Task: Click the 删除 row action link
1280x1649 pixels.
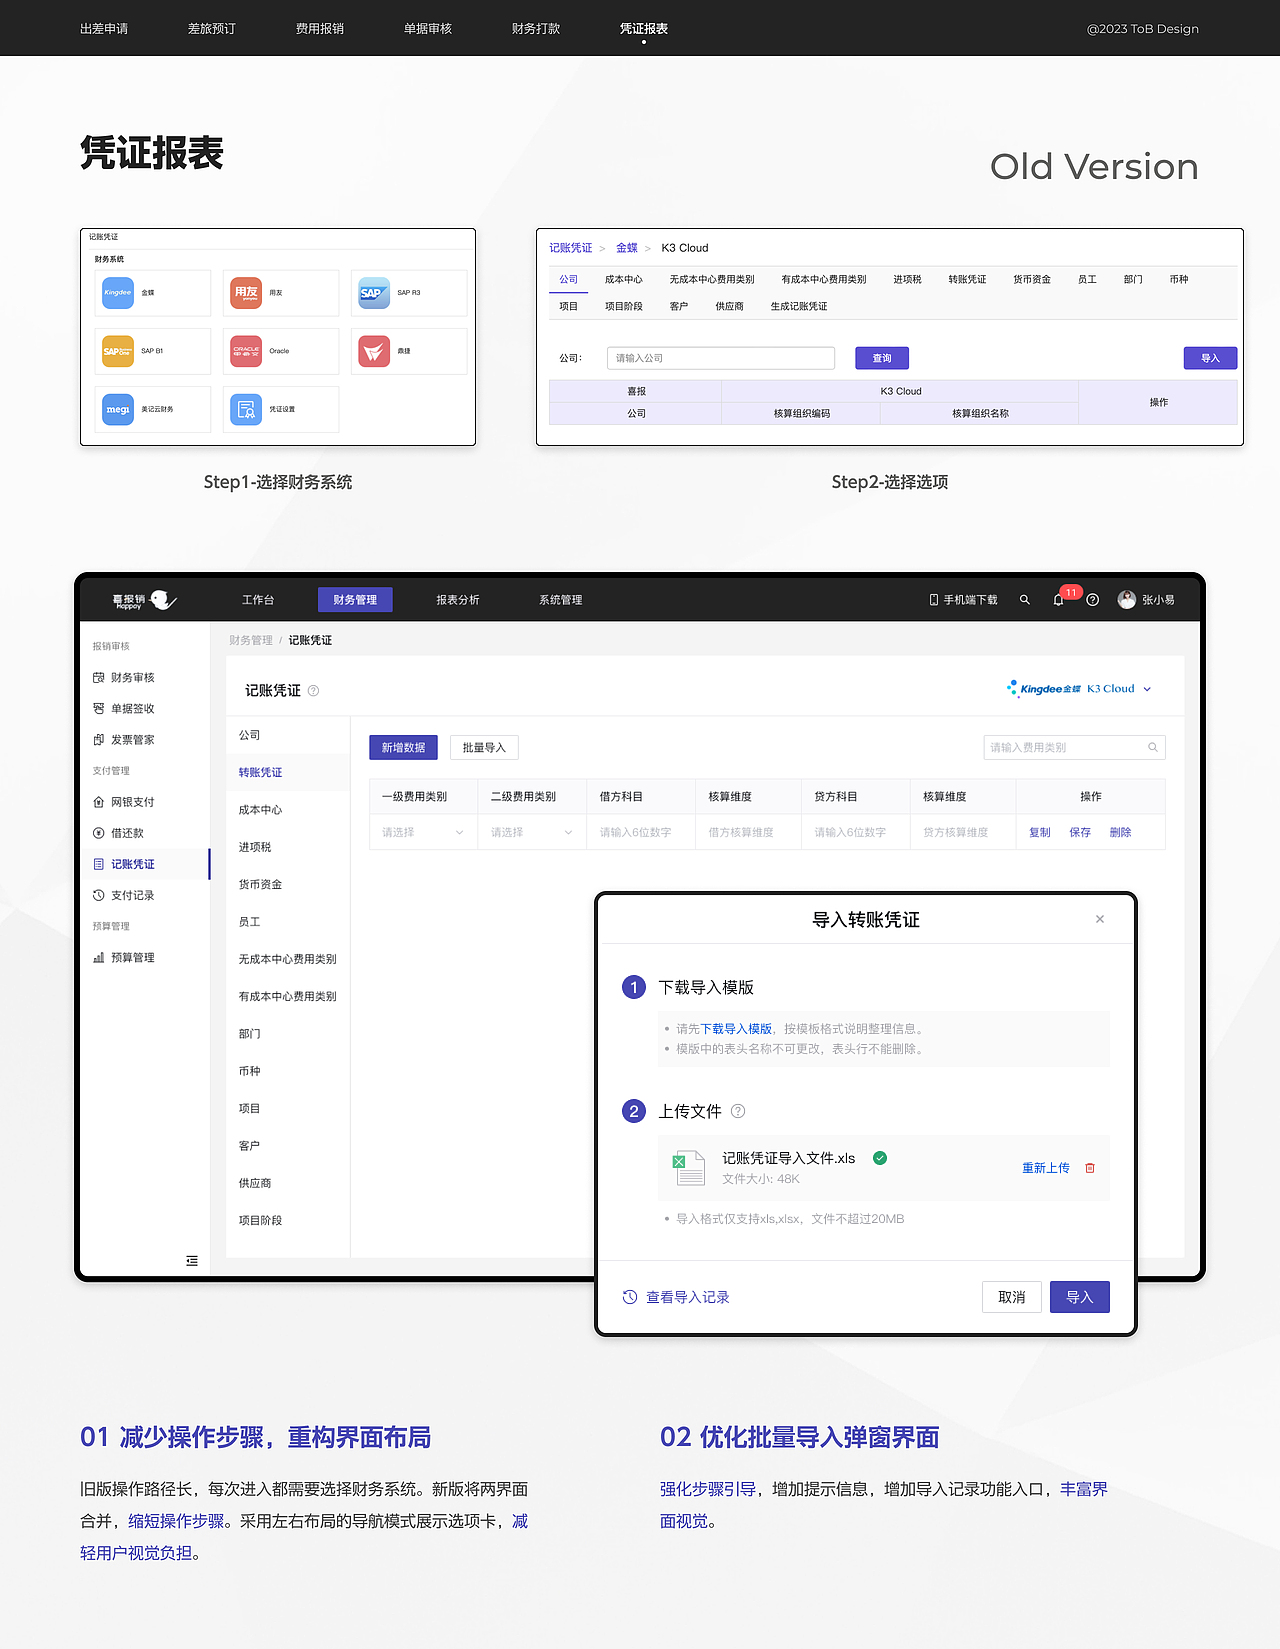Action: (x=1120, y=832)
